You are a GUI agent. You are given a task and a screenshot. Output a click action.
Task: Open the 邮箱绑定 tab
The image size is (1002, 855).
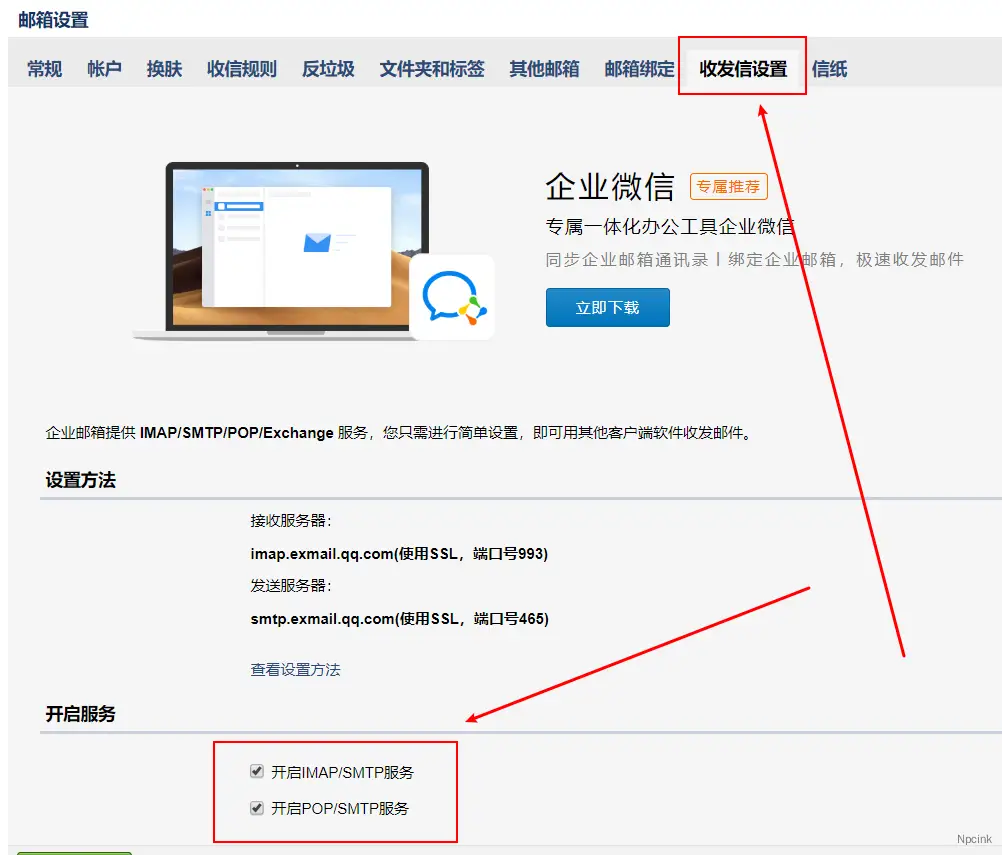pos(639,68)
